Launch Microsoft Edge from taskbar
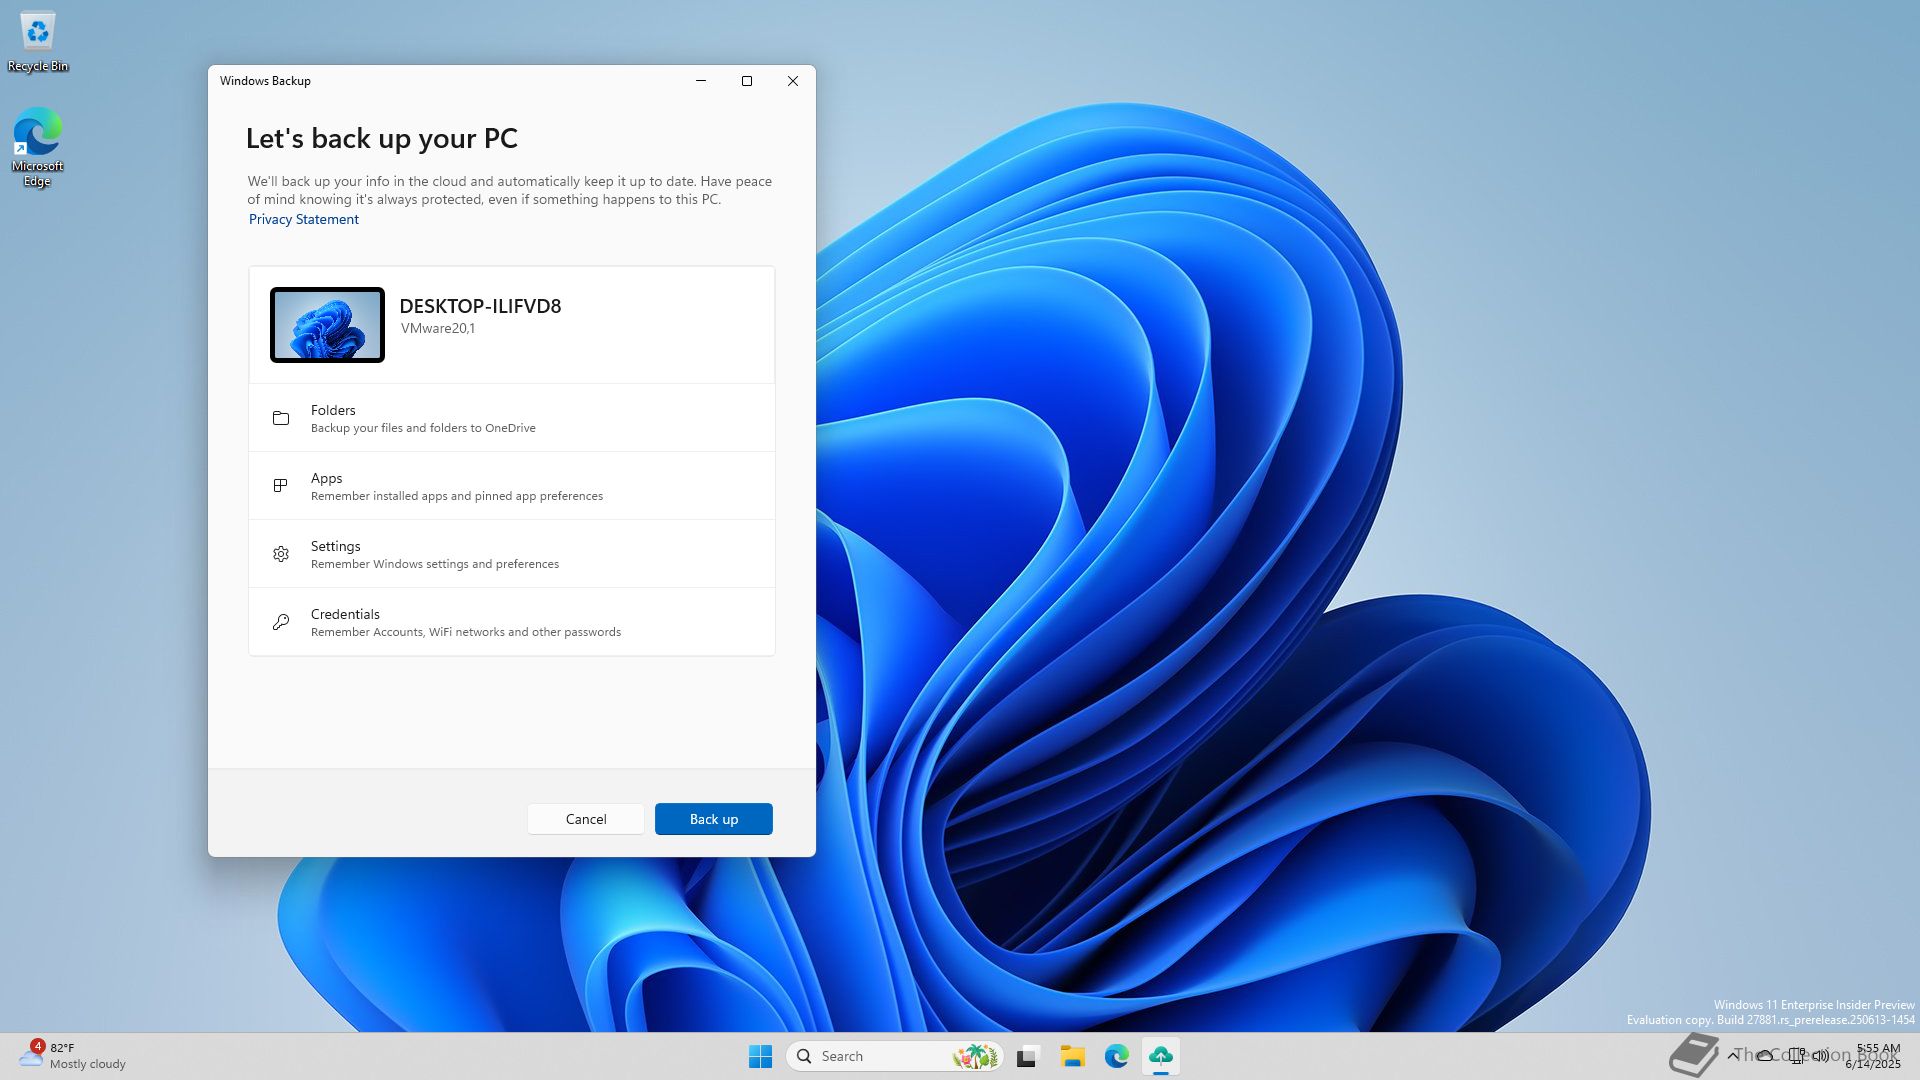Image resolution: width=1920 pixels, height=1080 pixels. click(x=1117, y=1056)
